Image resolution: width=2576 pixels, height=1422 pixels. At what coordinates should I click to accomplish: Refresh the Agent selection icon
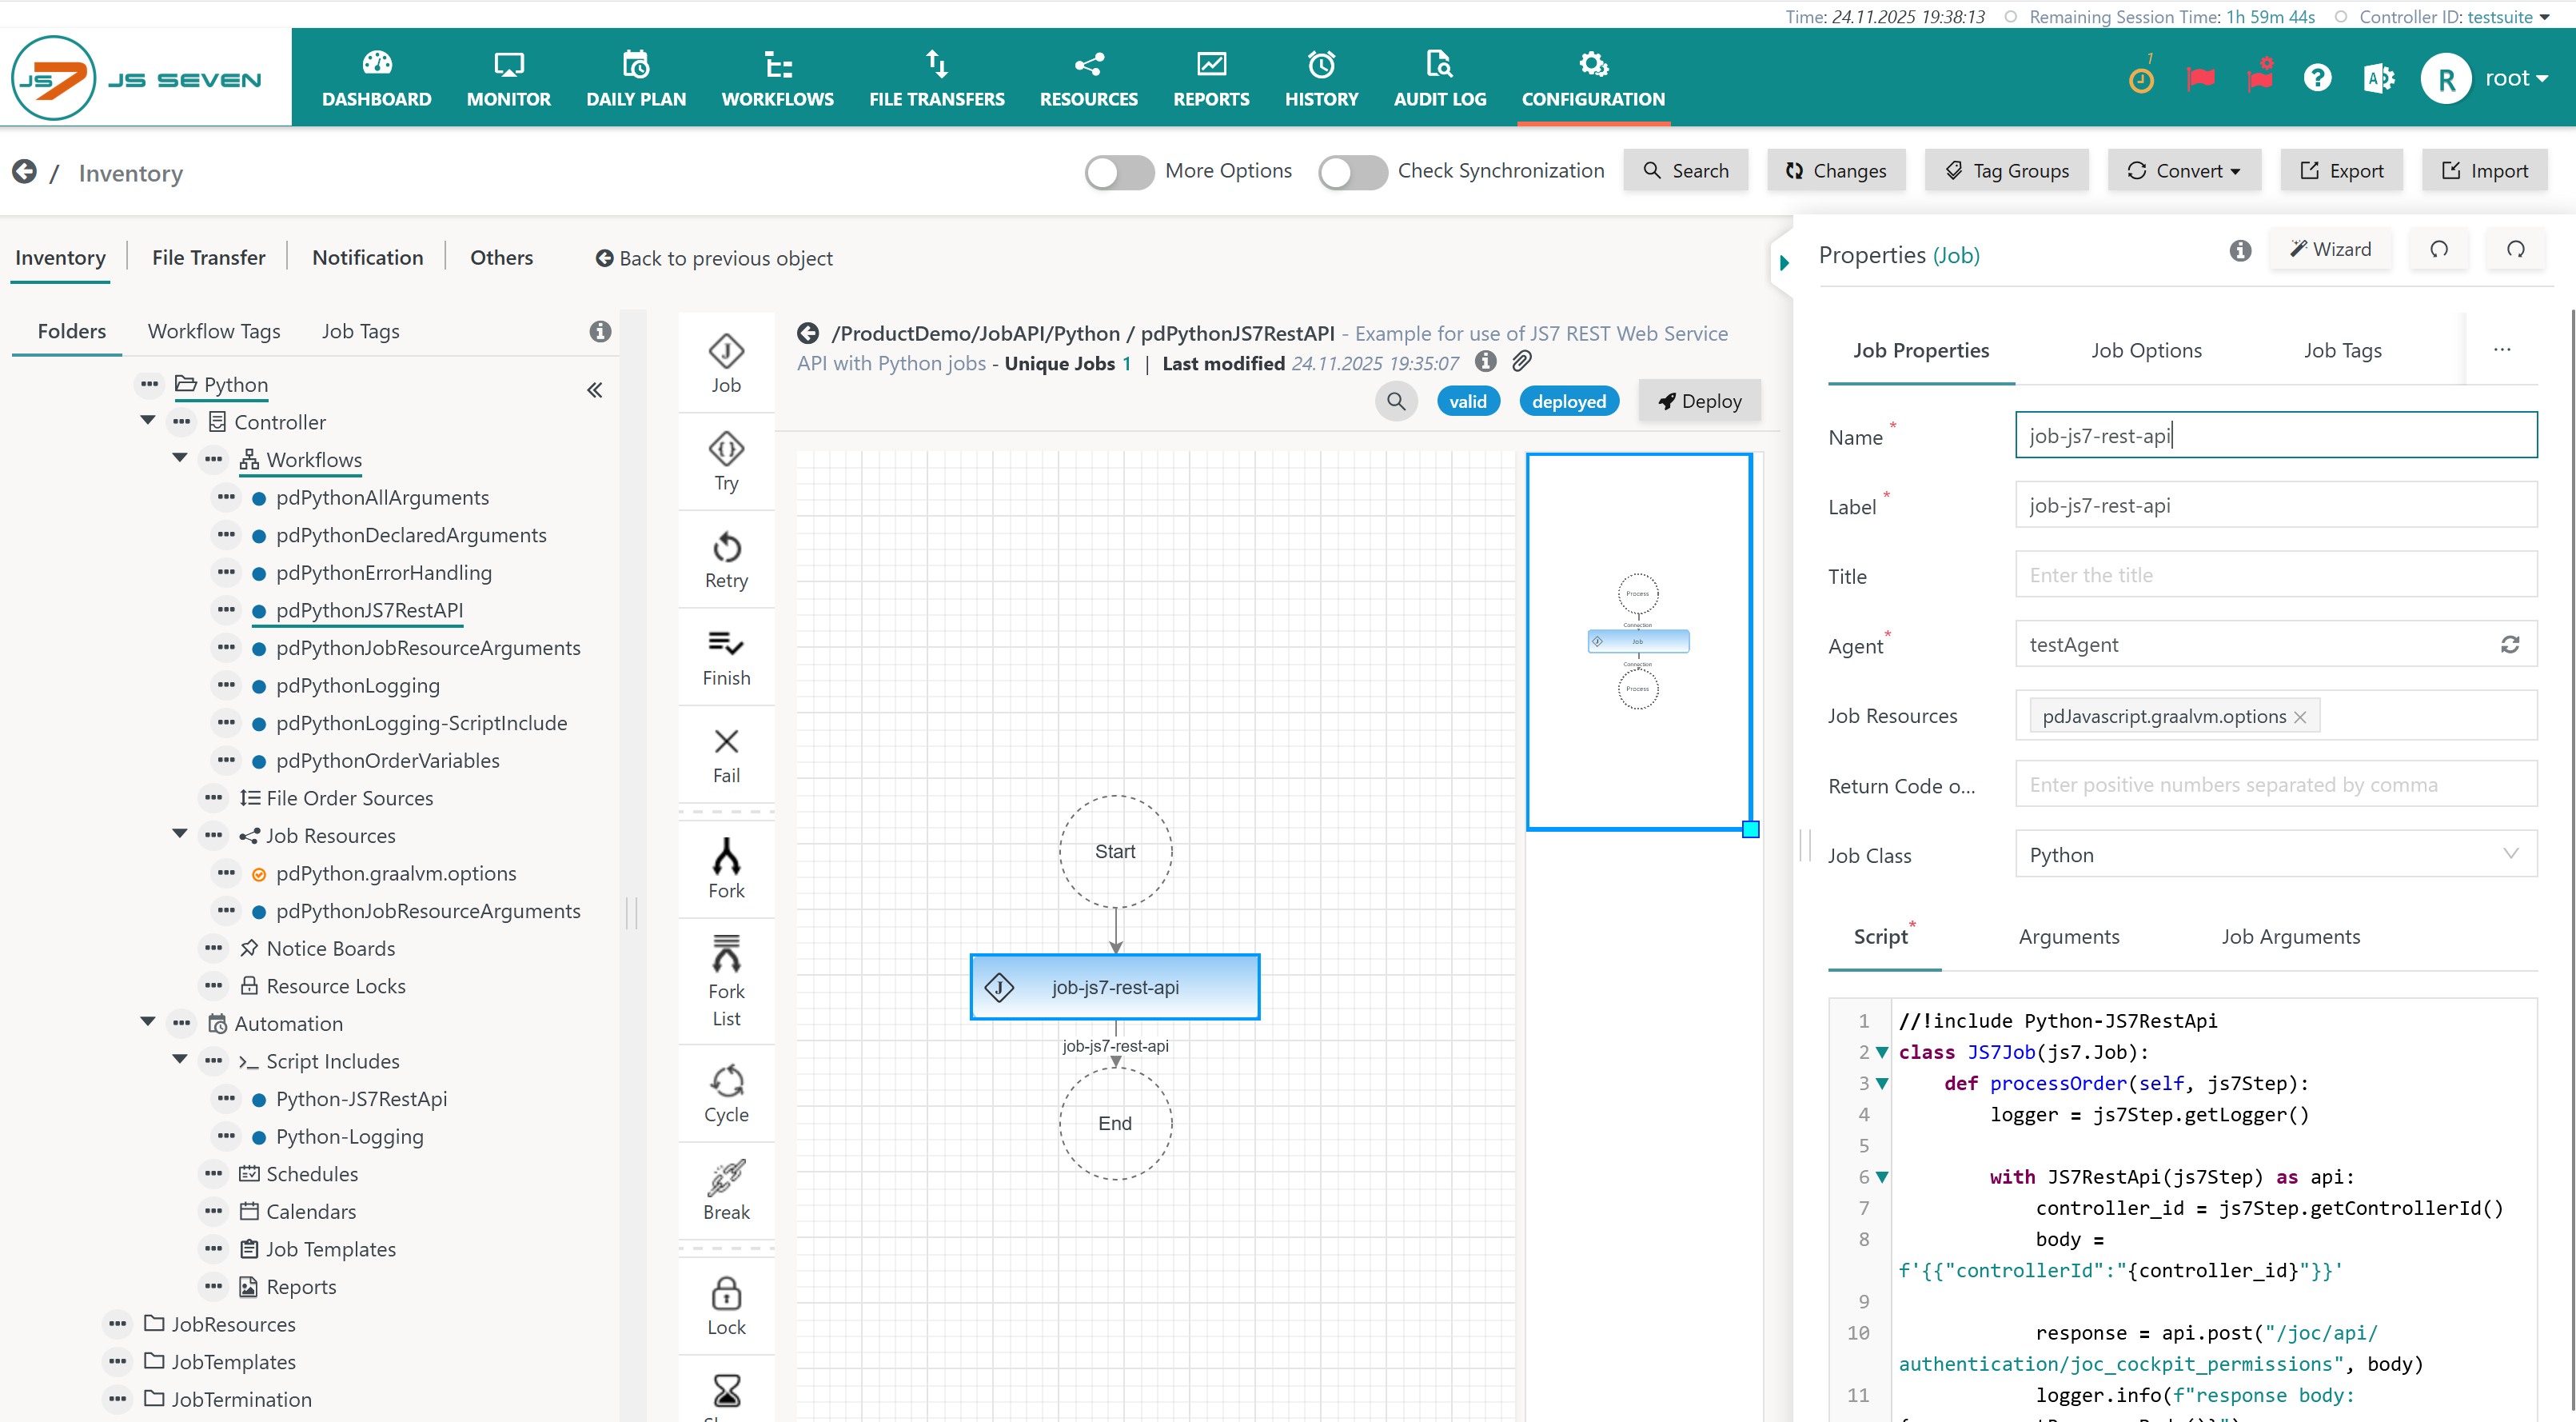pos(2509,645)
